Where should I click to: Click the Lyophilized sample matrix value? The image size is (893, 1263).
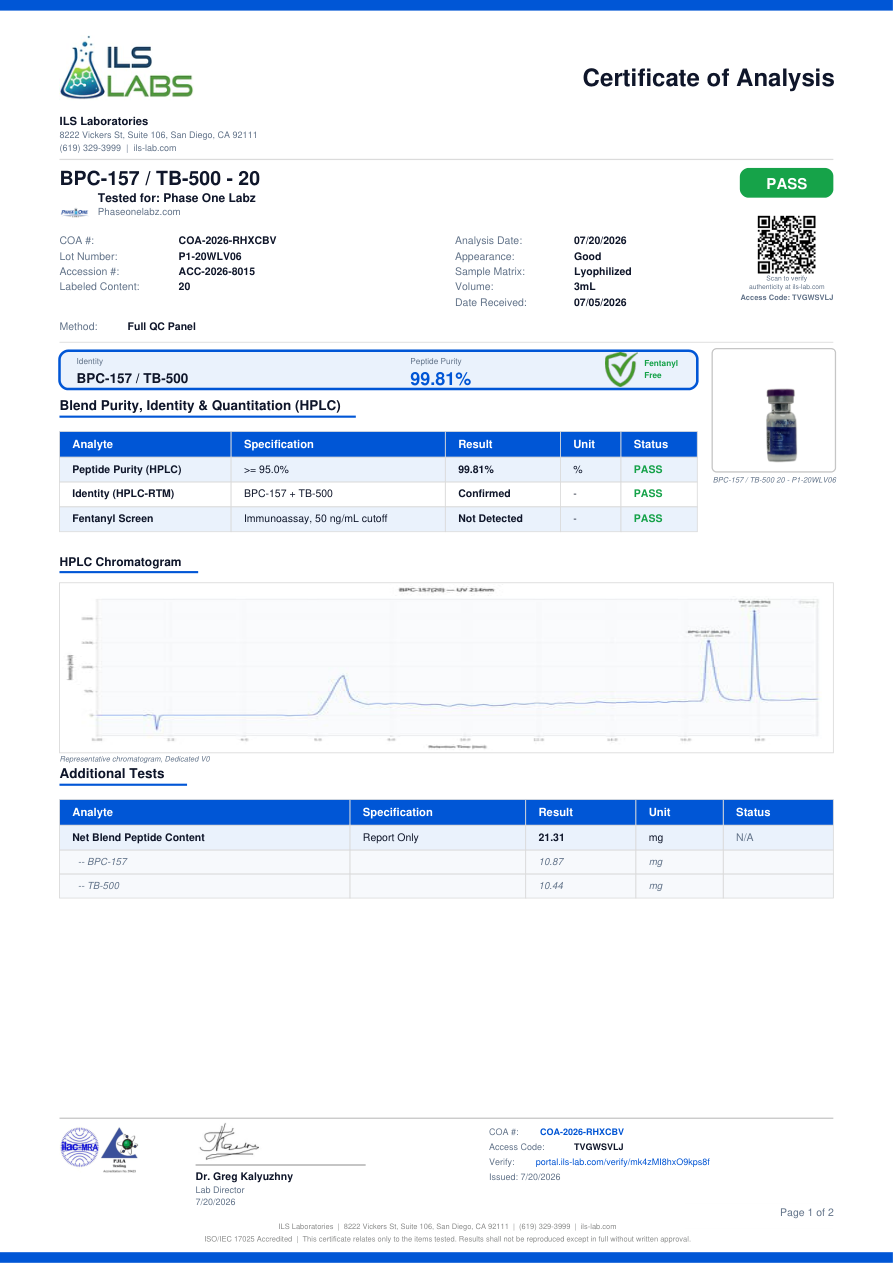(603, 271)
